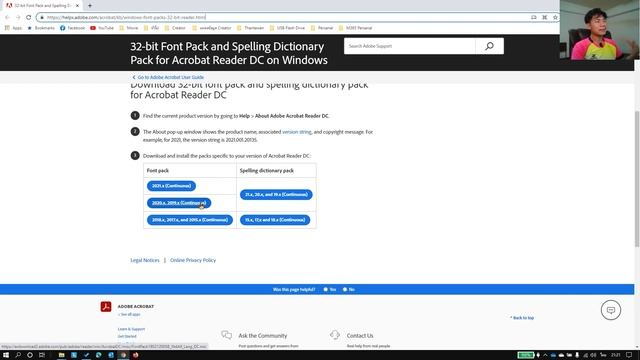Select Yes for page helpful question
Viewport: 640px width, 360px height.
pyautogui.click(x=330, y=289)
